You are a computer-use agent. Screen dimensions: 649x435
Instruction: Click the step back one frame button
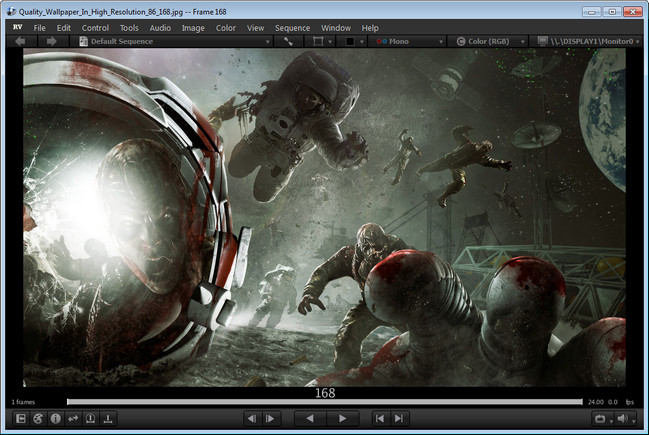pyautogui.click(x=252, y=418)
